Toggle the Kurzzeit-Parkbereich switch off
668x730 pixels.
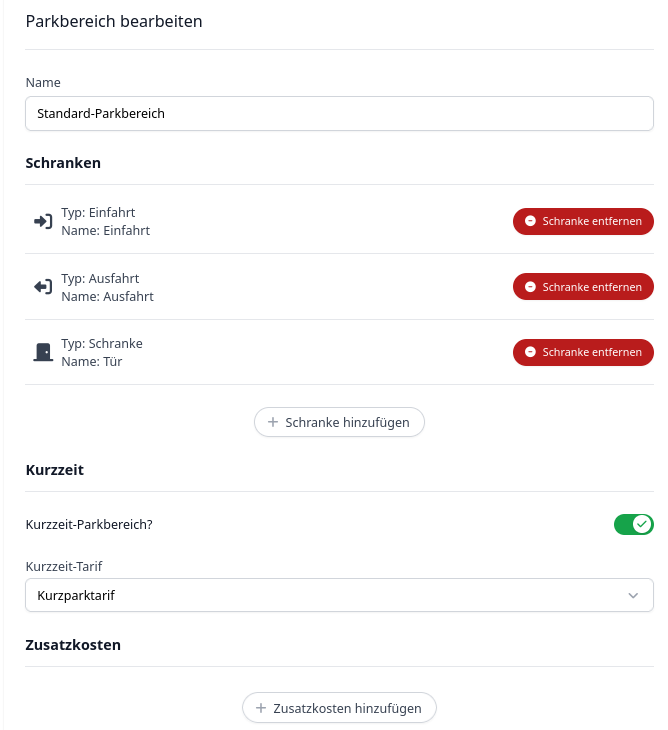[634, 525]
